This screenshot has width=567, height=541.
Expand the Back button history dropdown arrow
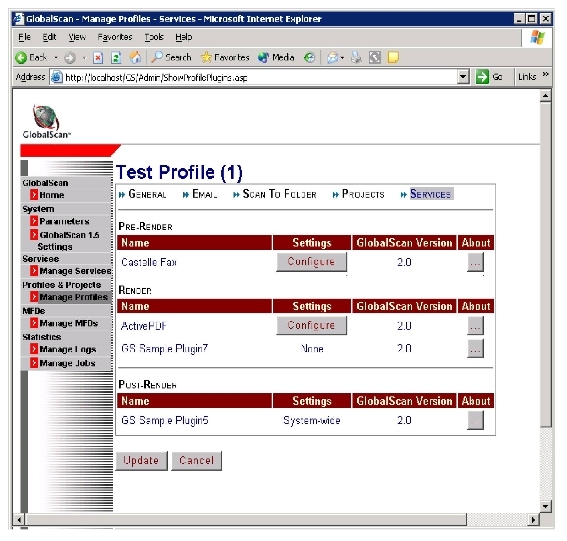(x=56, y=57)
